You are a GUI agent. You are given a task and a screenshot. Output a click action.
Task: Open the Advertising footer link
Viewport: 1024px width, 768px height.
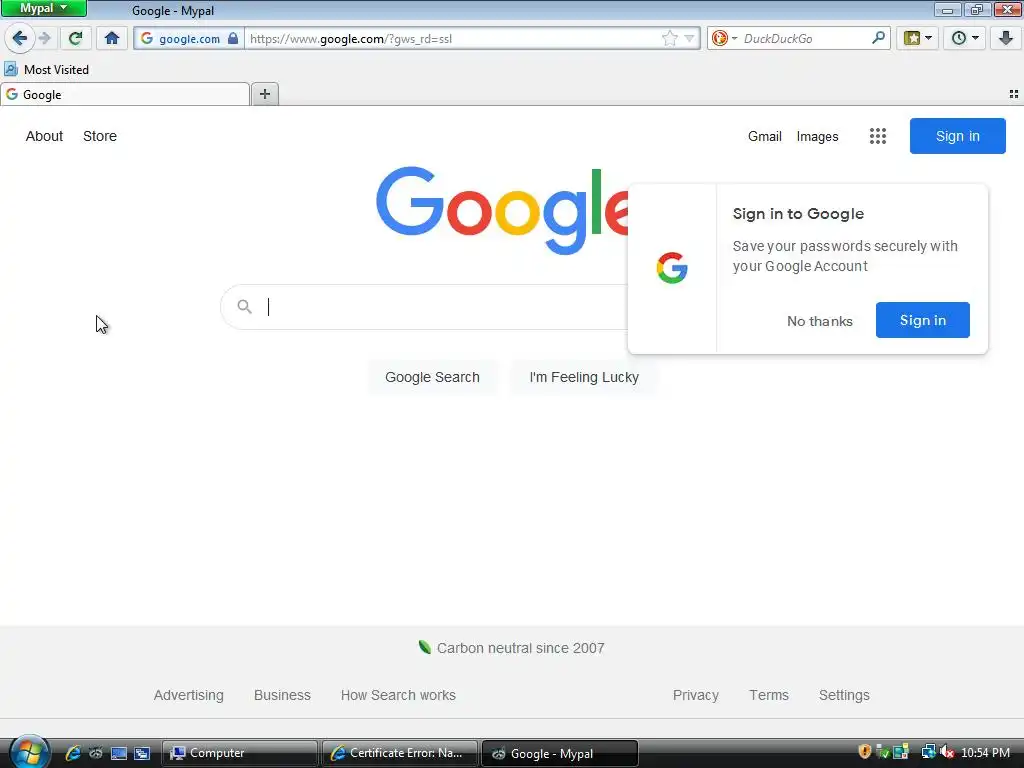pos(189,696)
